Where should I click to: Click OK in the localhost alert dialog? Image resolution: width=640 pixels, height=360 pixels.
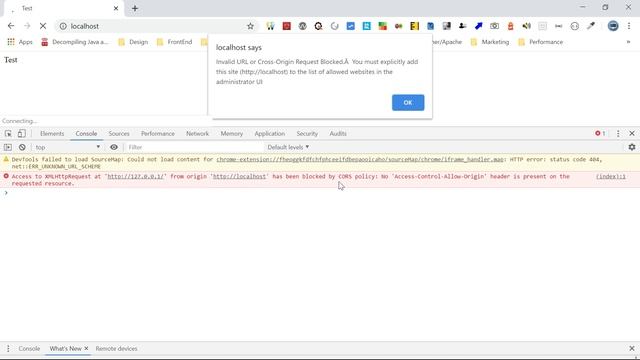[408, 102]
